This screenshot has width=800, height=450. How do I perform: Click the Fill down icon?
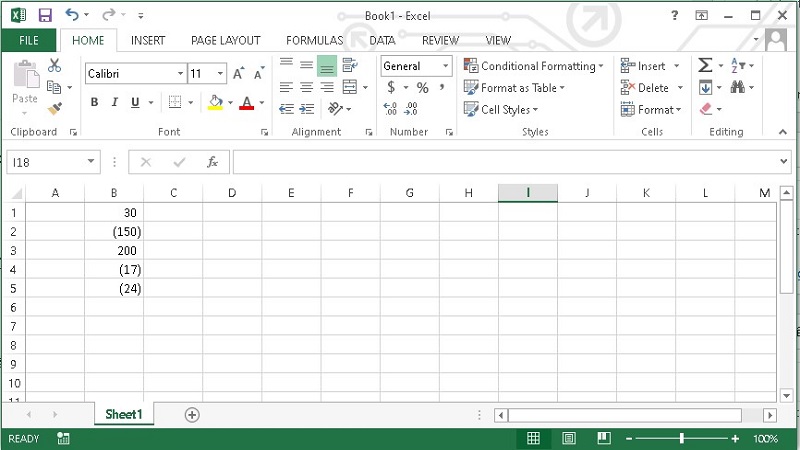click(x=705, y=87)
